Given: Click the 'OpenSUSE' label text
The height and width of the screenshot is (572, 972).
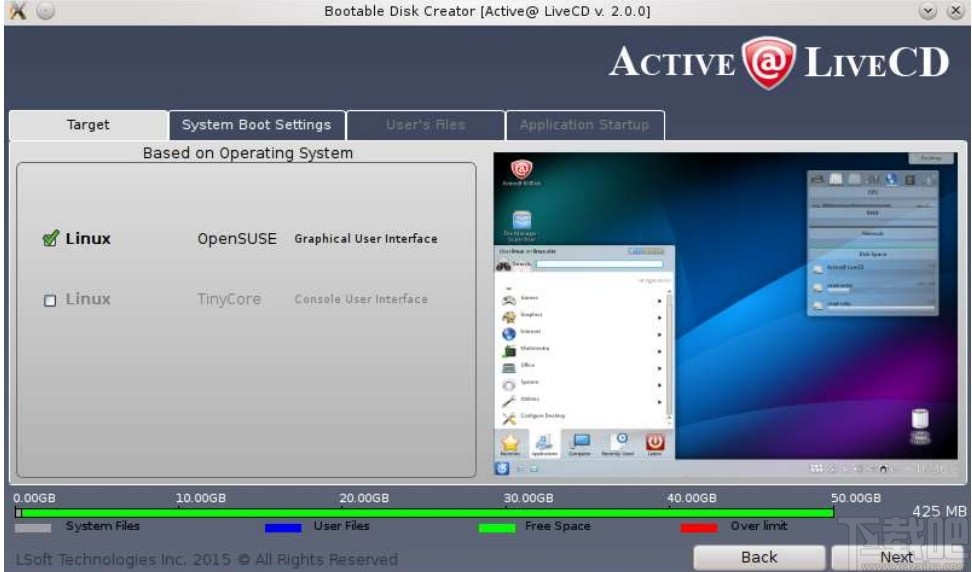Looking at the screenshot, I should coord(237,239).
